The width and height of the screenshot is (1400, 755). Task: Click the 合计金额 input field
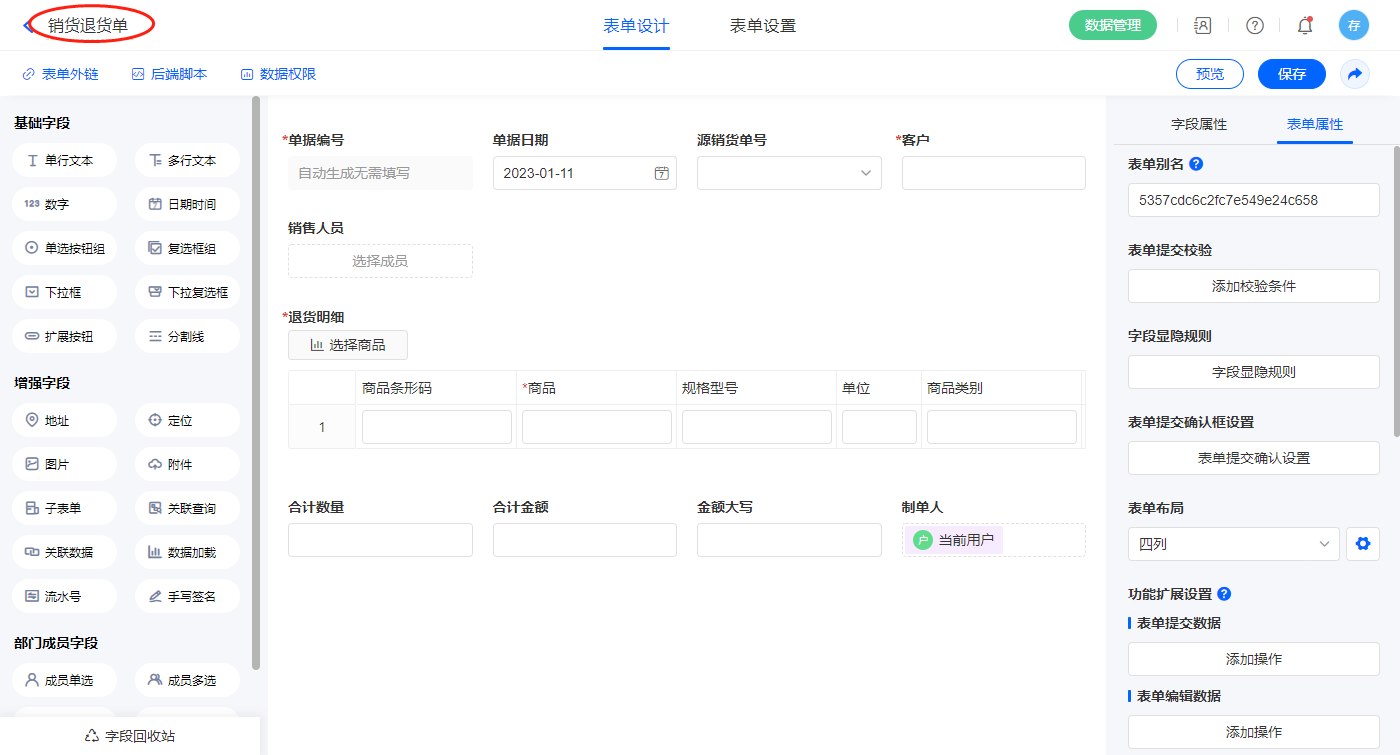pyautogui.click(x=584, y=540)
